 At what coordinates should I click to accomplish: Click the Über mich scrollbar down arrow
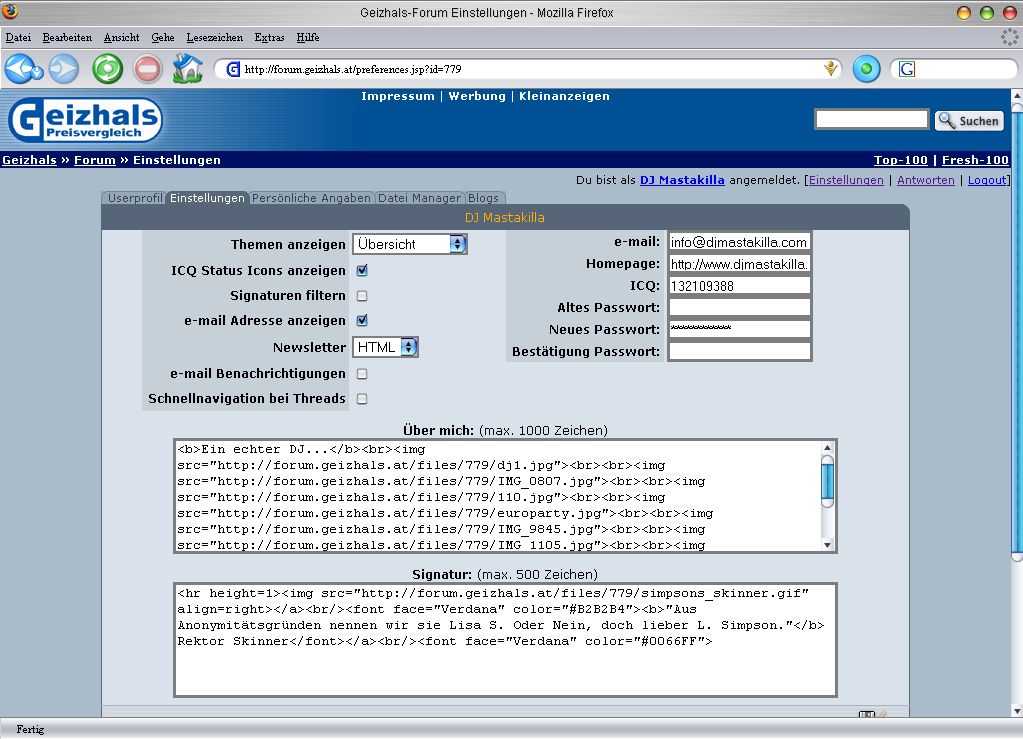827,545
